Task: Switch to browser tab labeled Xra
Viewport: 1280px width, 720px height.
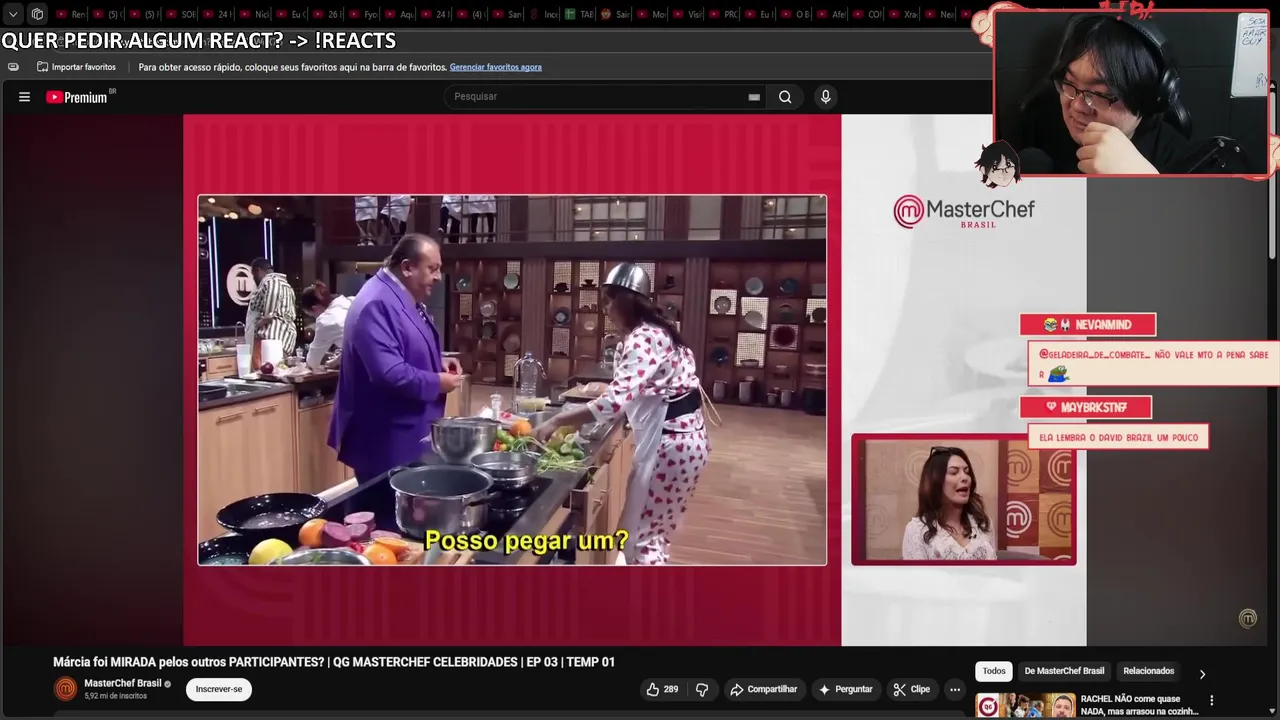Action: coord(906,15)
